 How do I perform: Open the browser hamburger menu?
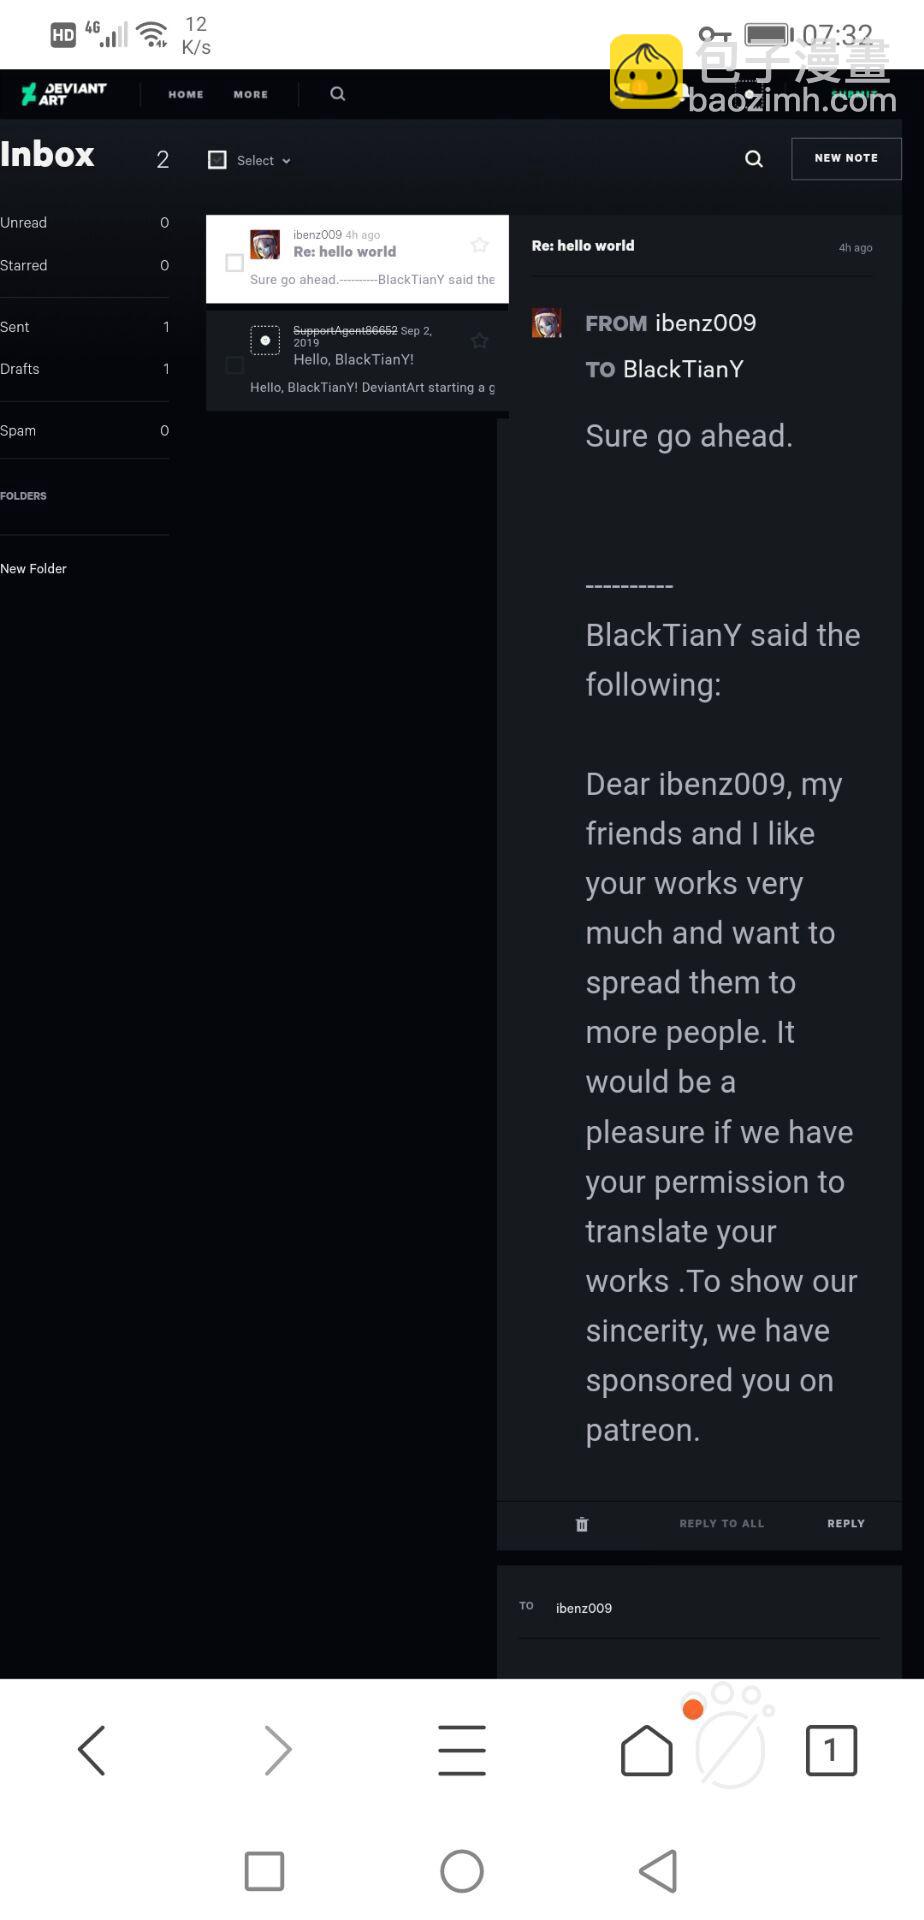462,1751
